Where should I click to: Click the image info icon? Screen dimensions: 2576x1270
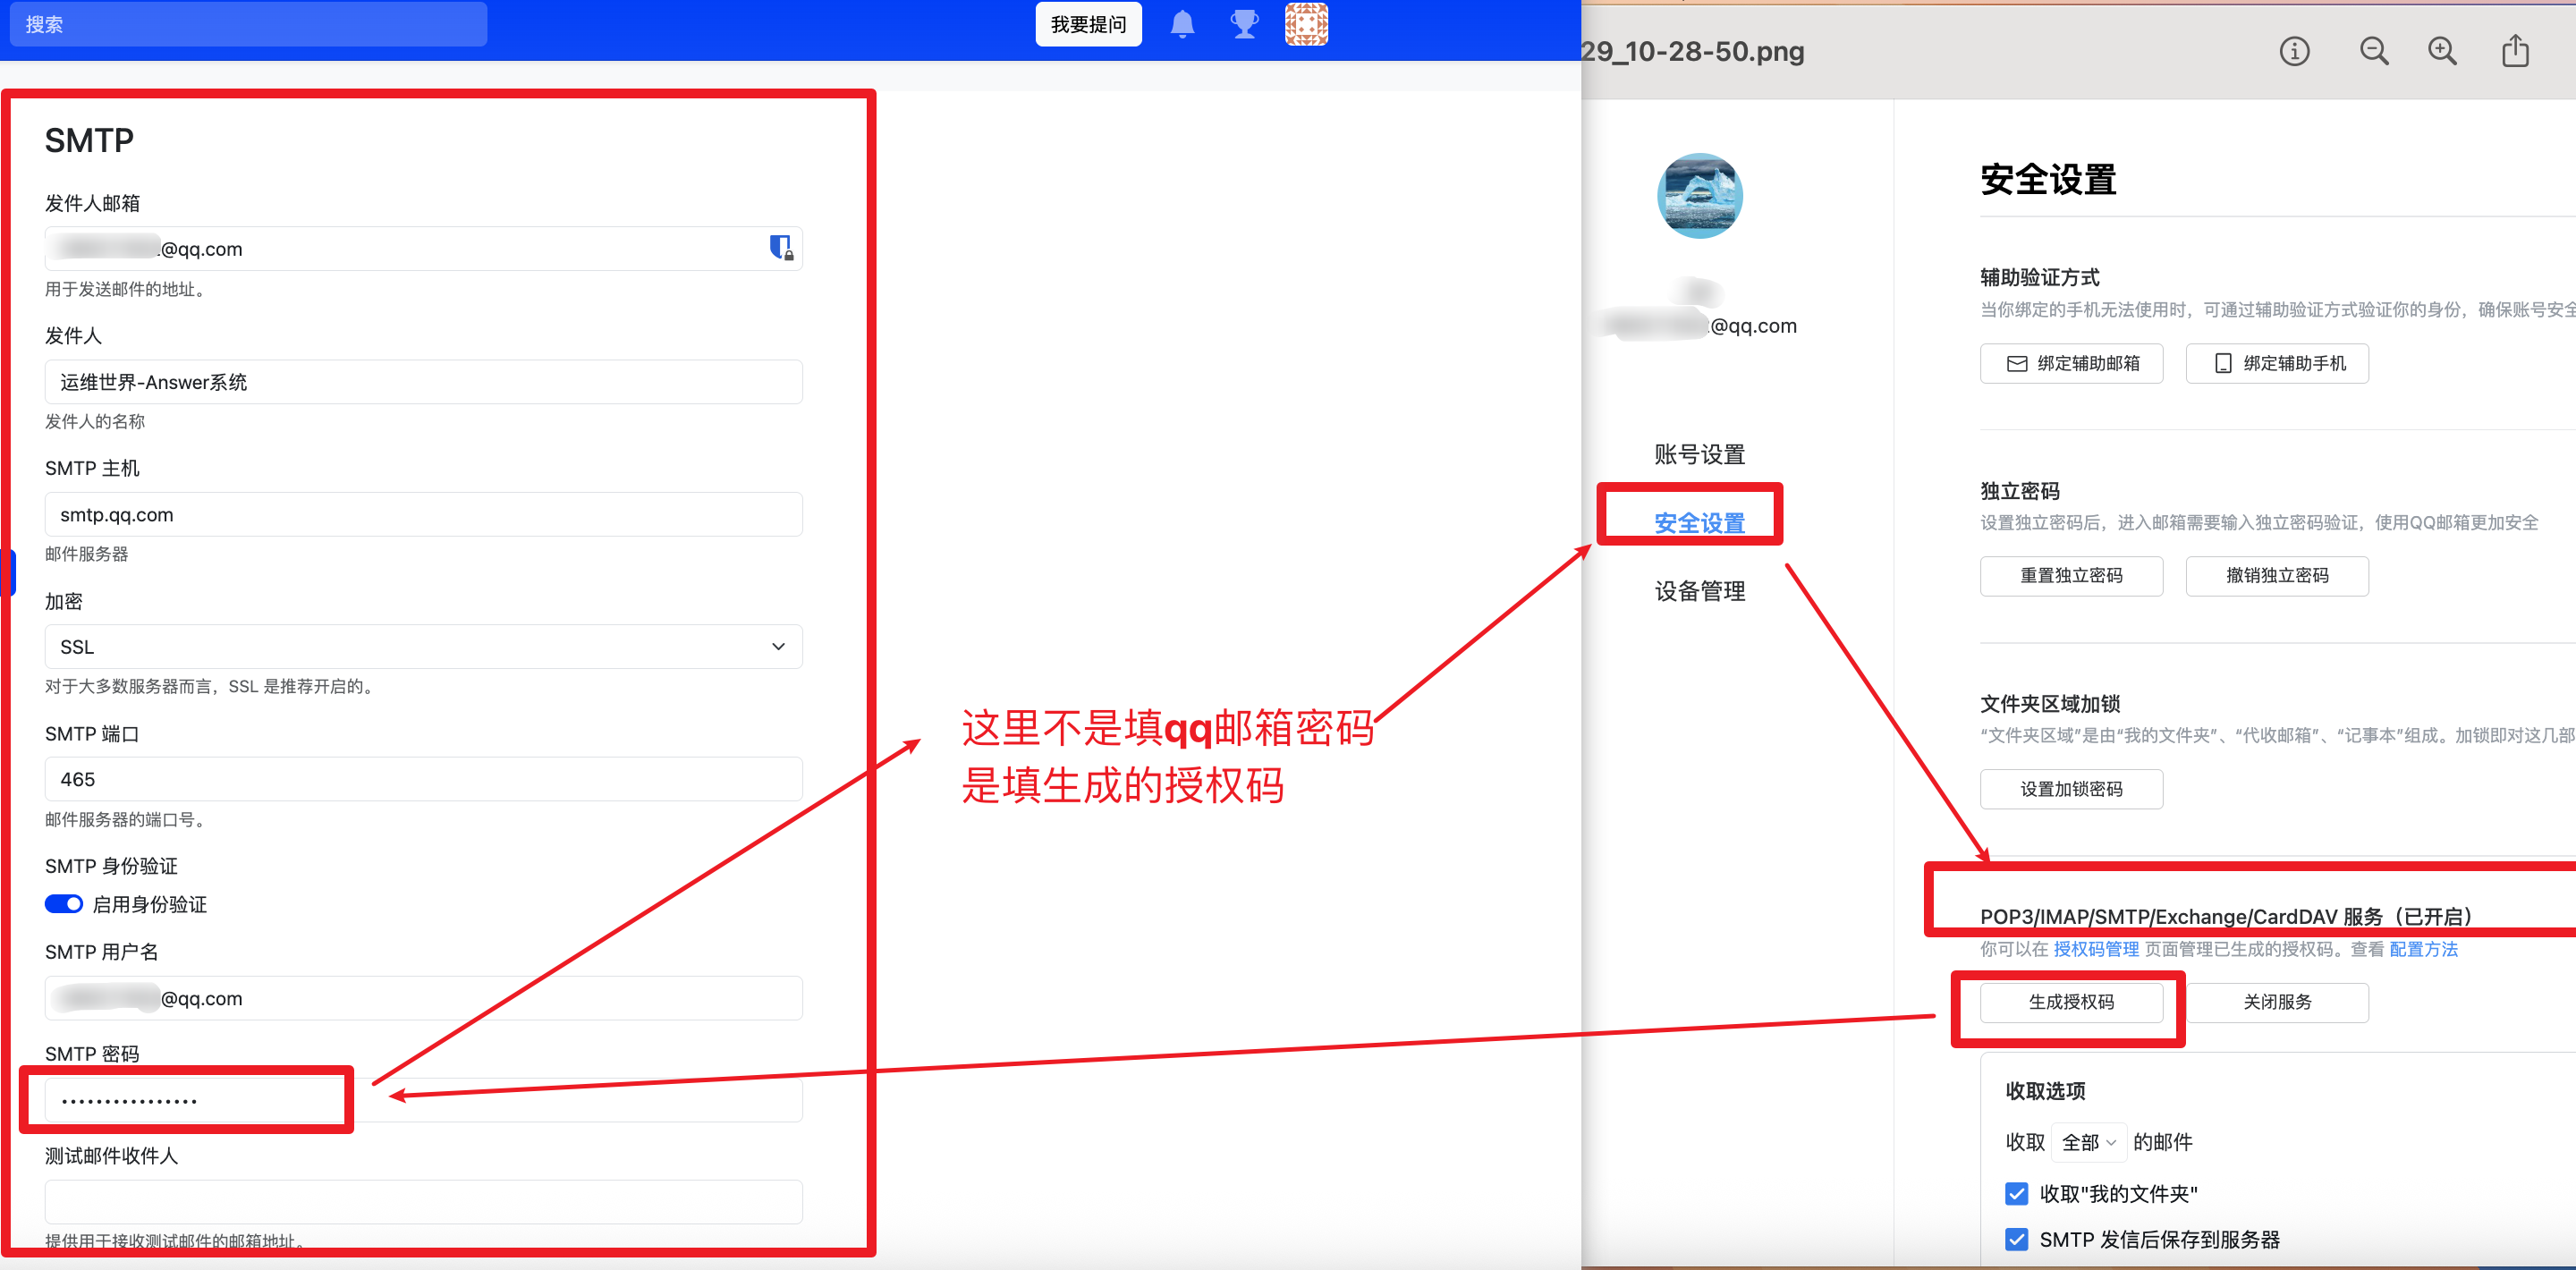tap(2294, 51)
